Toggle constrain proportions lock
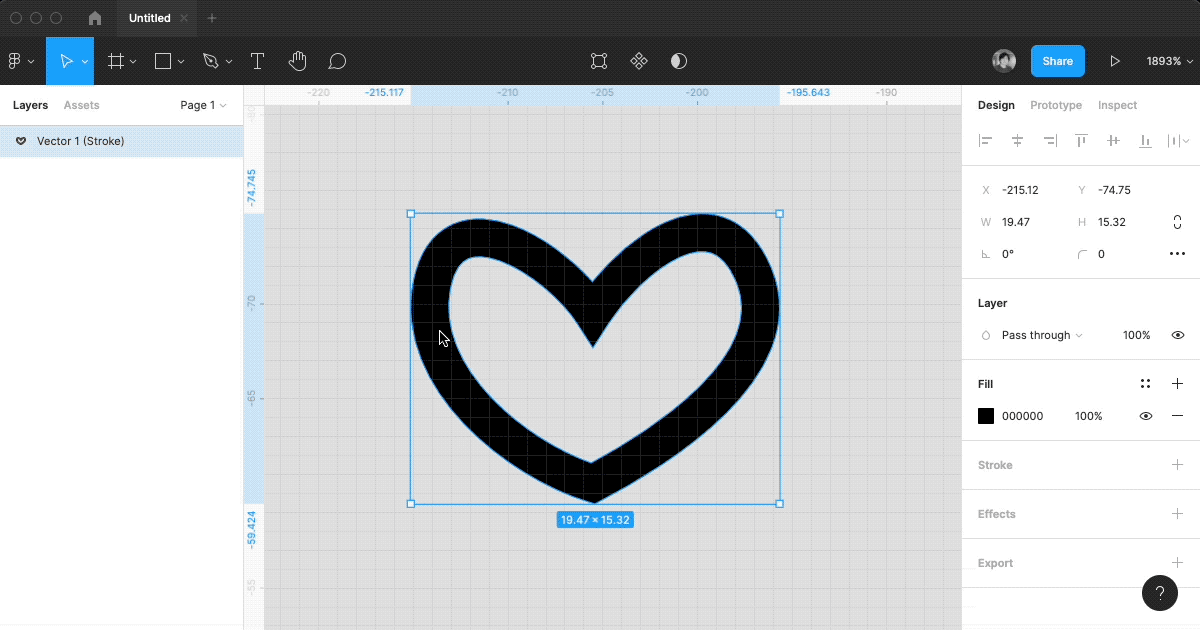Screen dimensions: 1200x630 [x=1177, y=222]
